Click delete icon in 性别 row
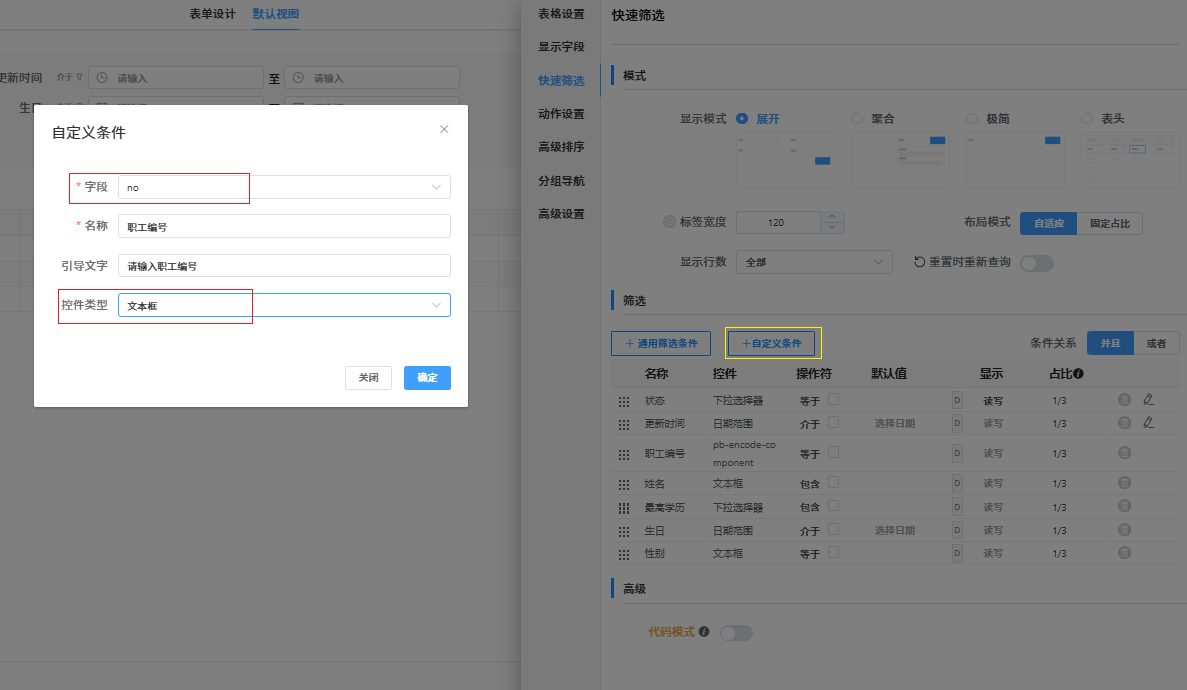The width and height of the screenshot is (1187, 690). coord(1124,553)
